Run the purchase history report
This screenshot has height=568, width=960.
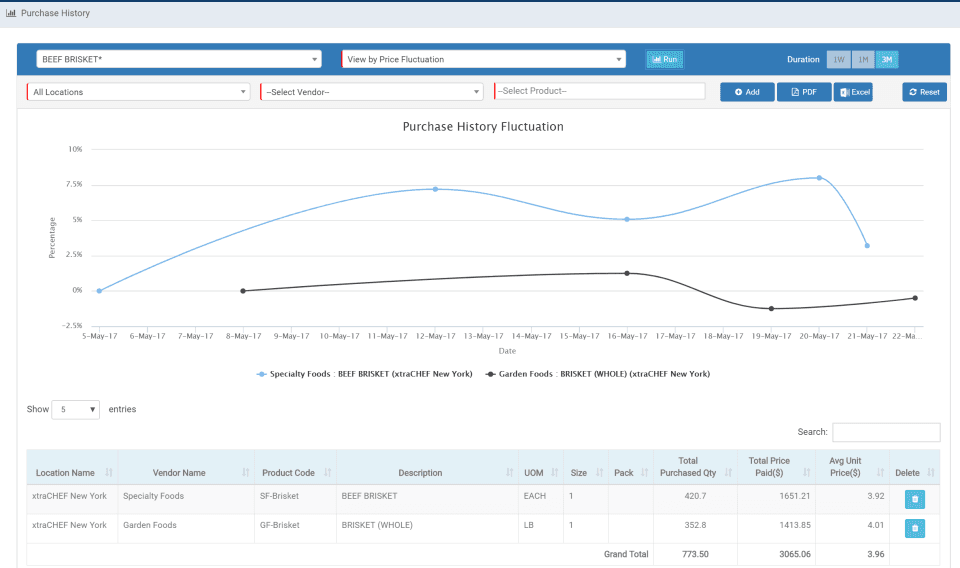pyautogui.click(x=665, y=59)
